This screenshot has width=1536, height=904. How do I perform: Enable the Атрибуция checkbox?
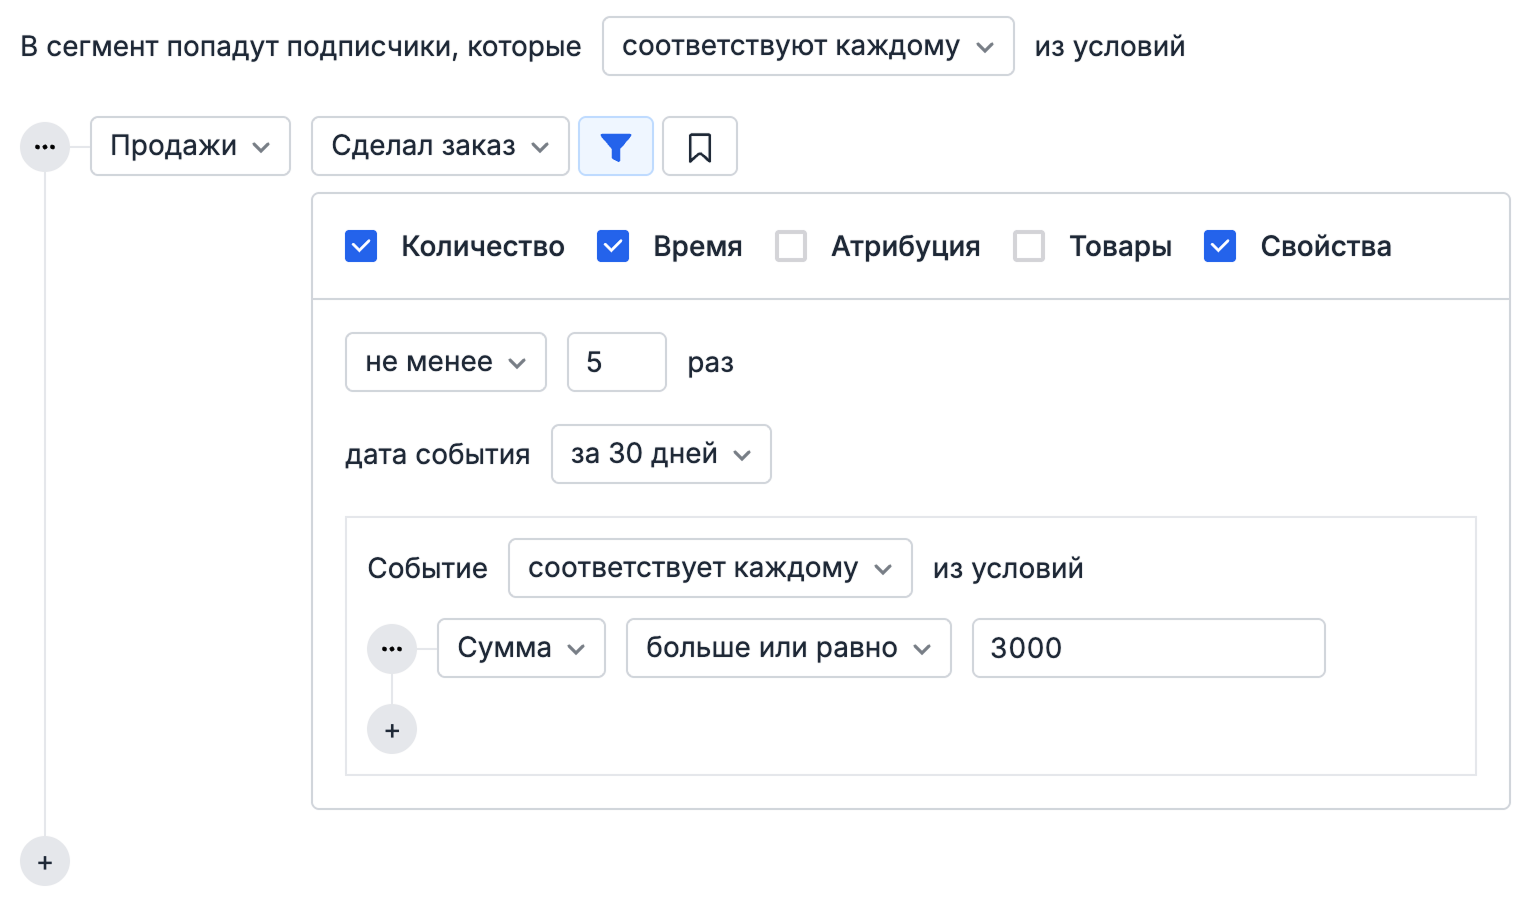791,246
